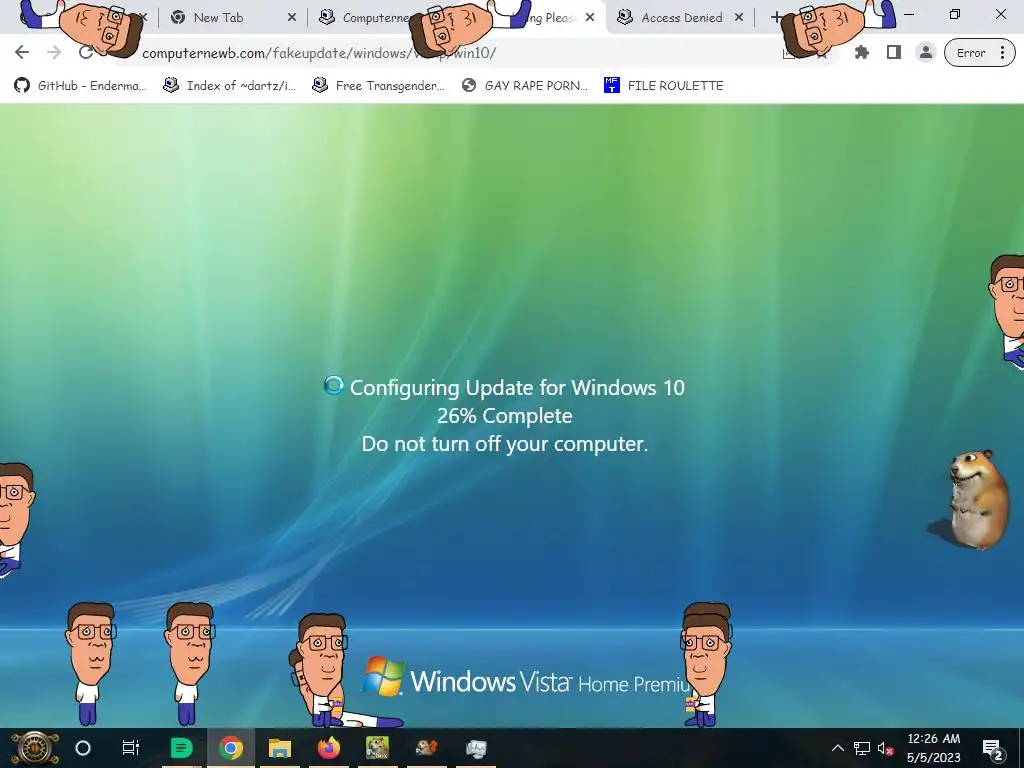Click the computernewb.com address bar
Screen dimensions: 1024x768
point(457,53)
